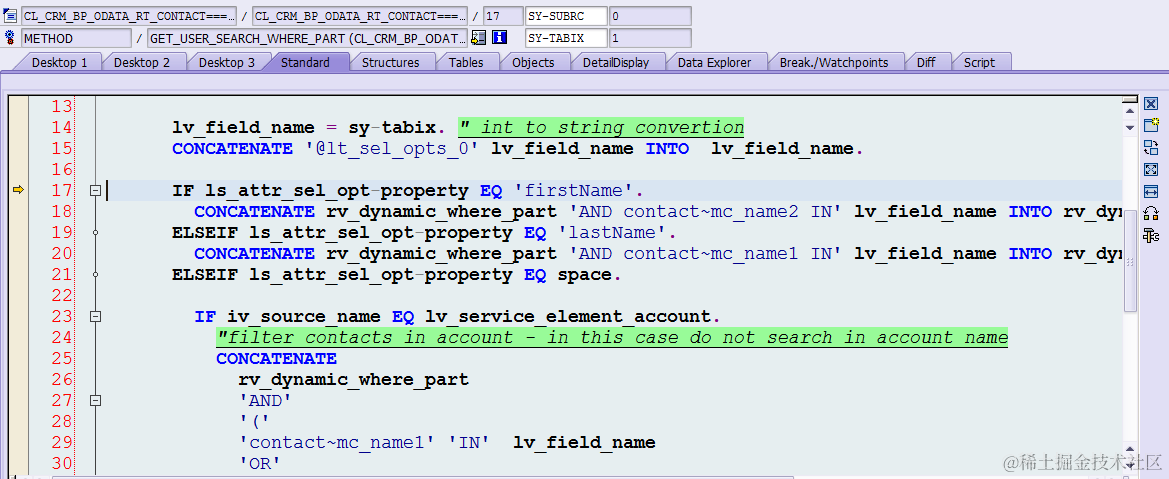Click the swap tools icon in right toolbar
Screen dimensions: 1169x479
coord(1150,148)
